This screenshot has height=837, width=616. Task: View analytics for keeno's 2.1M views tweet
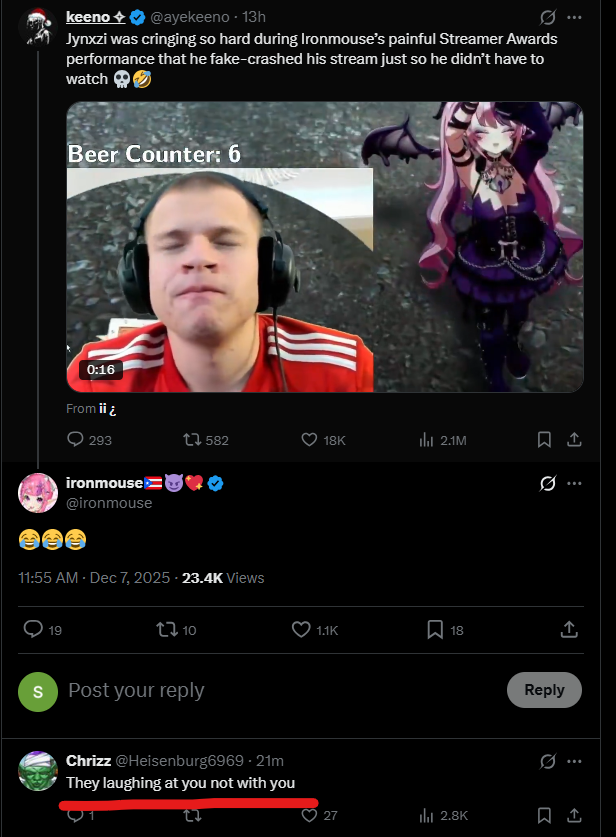(x=425, y=440)
